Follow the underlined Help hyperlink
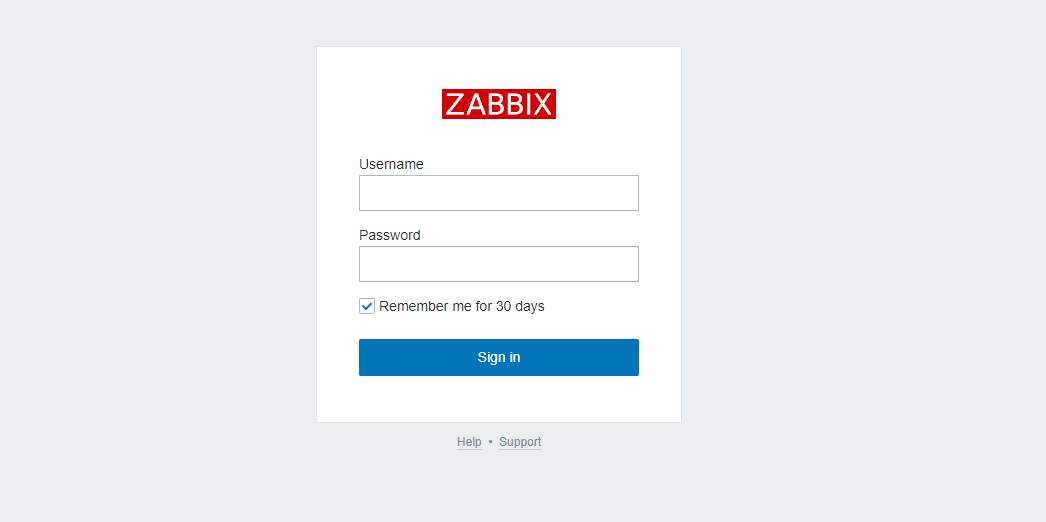This screenshot has width=1046, height=522. pos(469,442)
